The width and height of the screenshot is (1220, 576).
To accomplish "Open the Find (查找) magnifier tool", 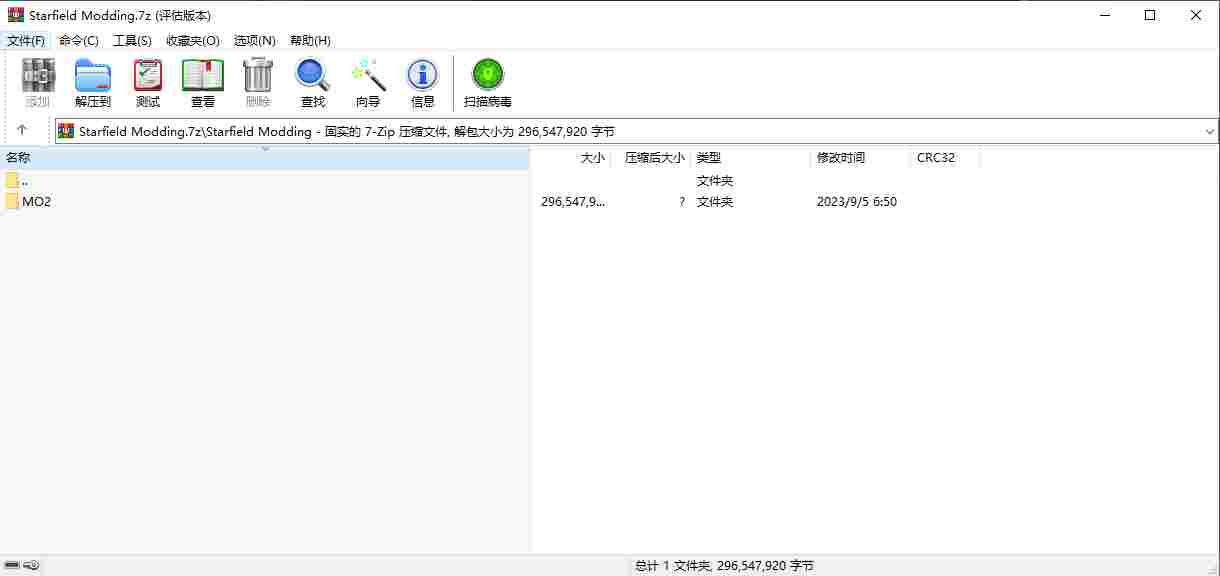I will (x=312, y=75).
